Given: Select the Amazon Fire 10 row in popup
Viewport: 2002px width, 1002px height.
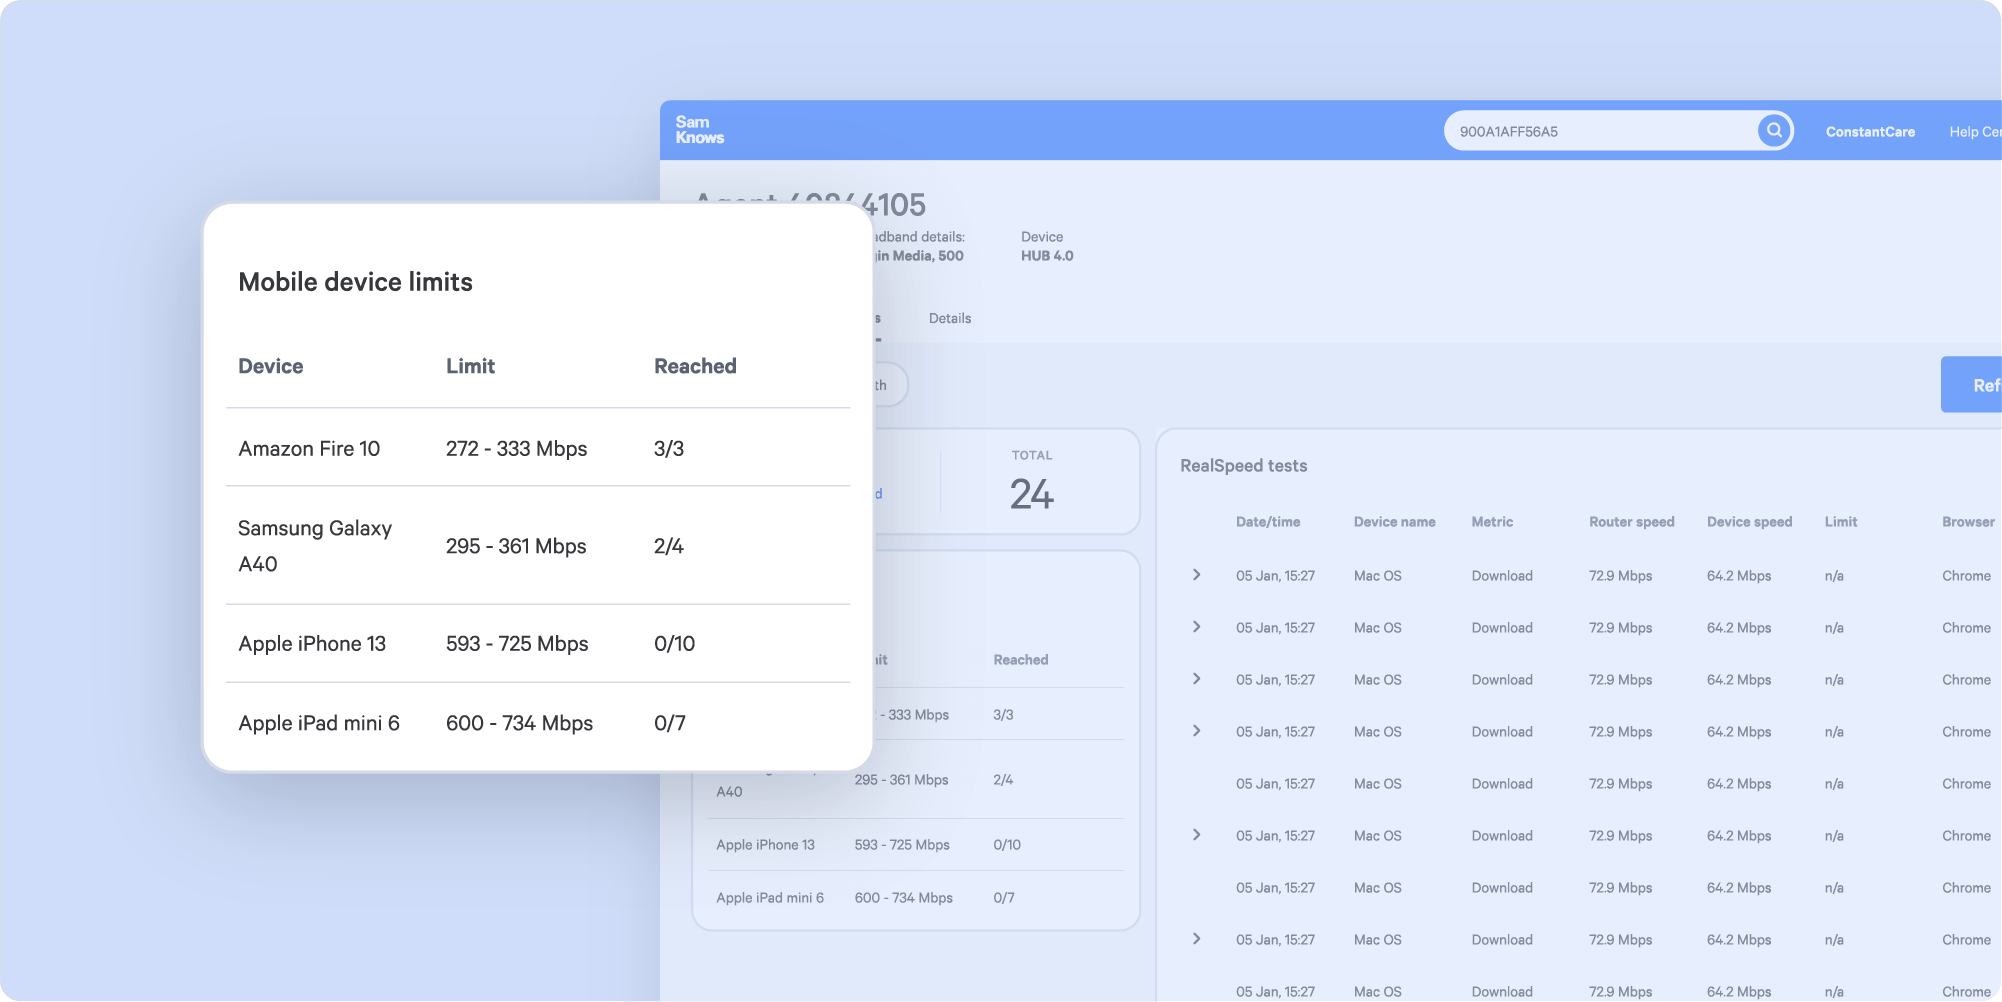Looking at the screenshot, I should point(538,448).
